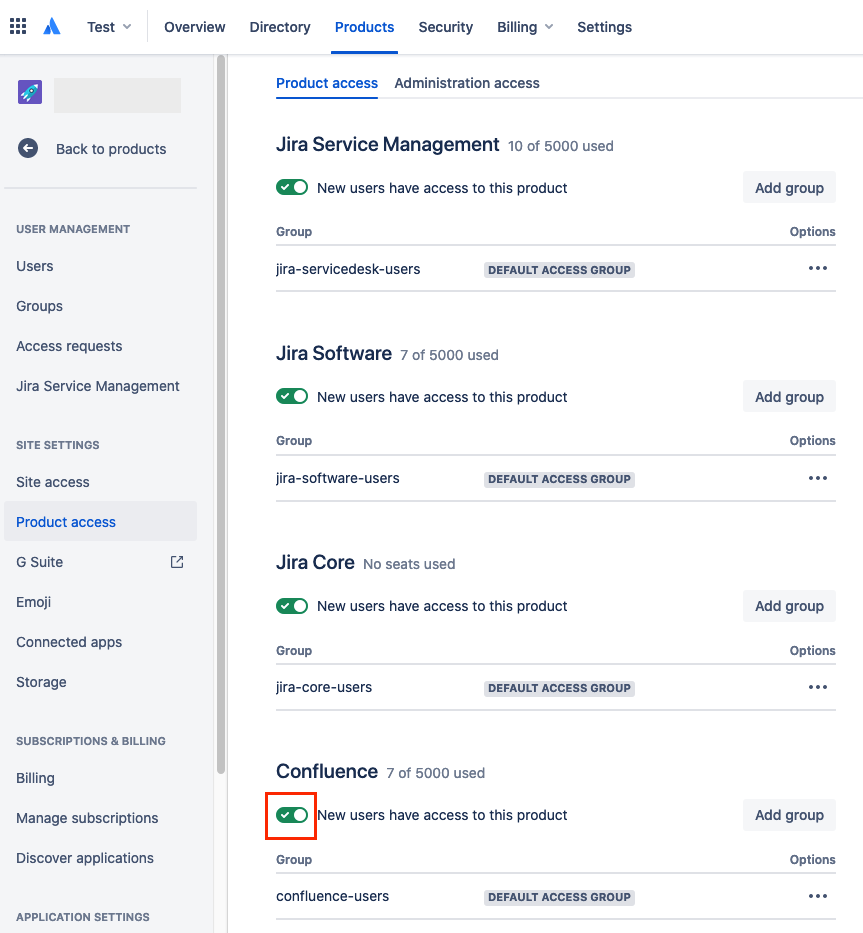Add group to Jira Service Management
This screenshot has width=863, height=933.
click(789, 187)
